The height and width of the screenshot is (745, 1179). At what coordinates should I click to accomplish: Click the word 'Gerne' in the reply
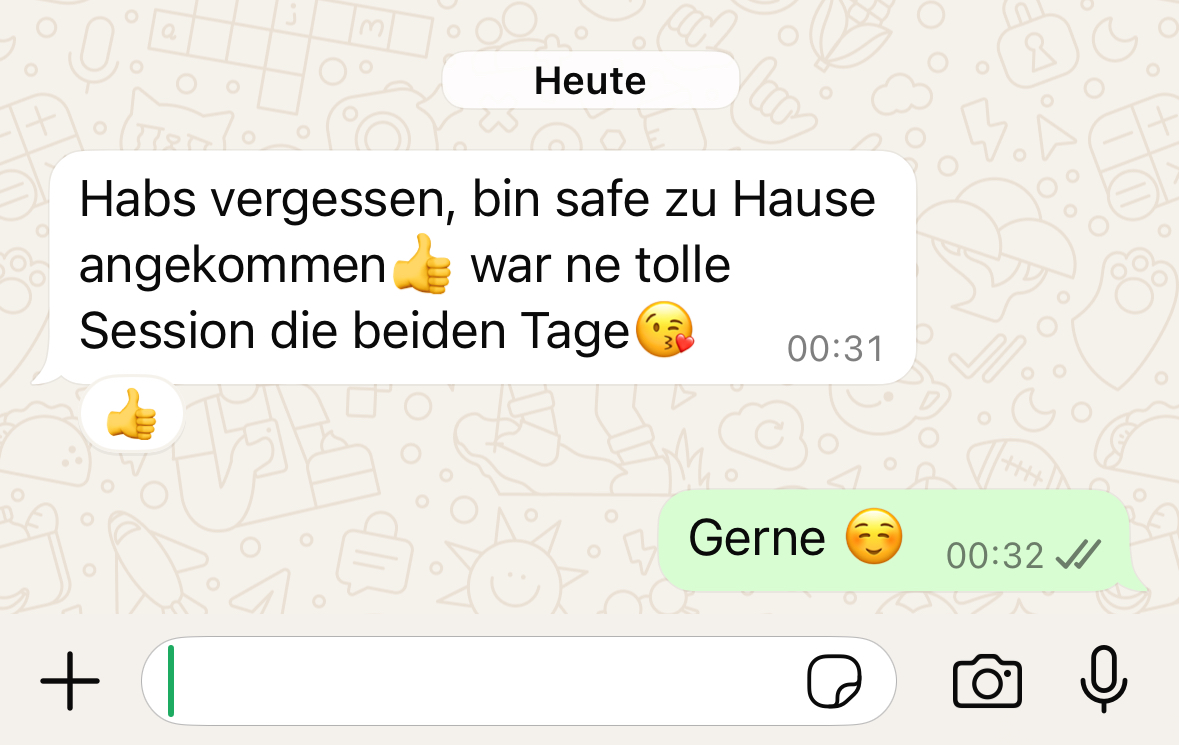(757, 538)
